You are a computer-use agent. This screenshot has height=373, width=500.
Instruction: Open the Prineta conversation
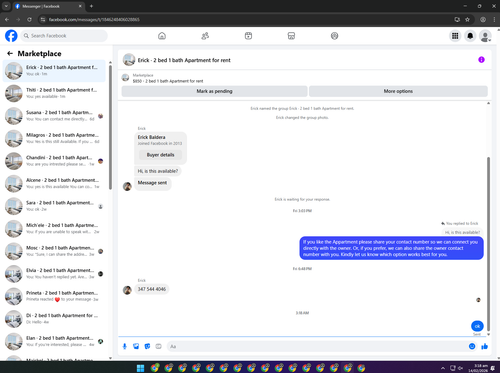click(54, 297)
